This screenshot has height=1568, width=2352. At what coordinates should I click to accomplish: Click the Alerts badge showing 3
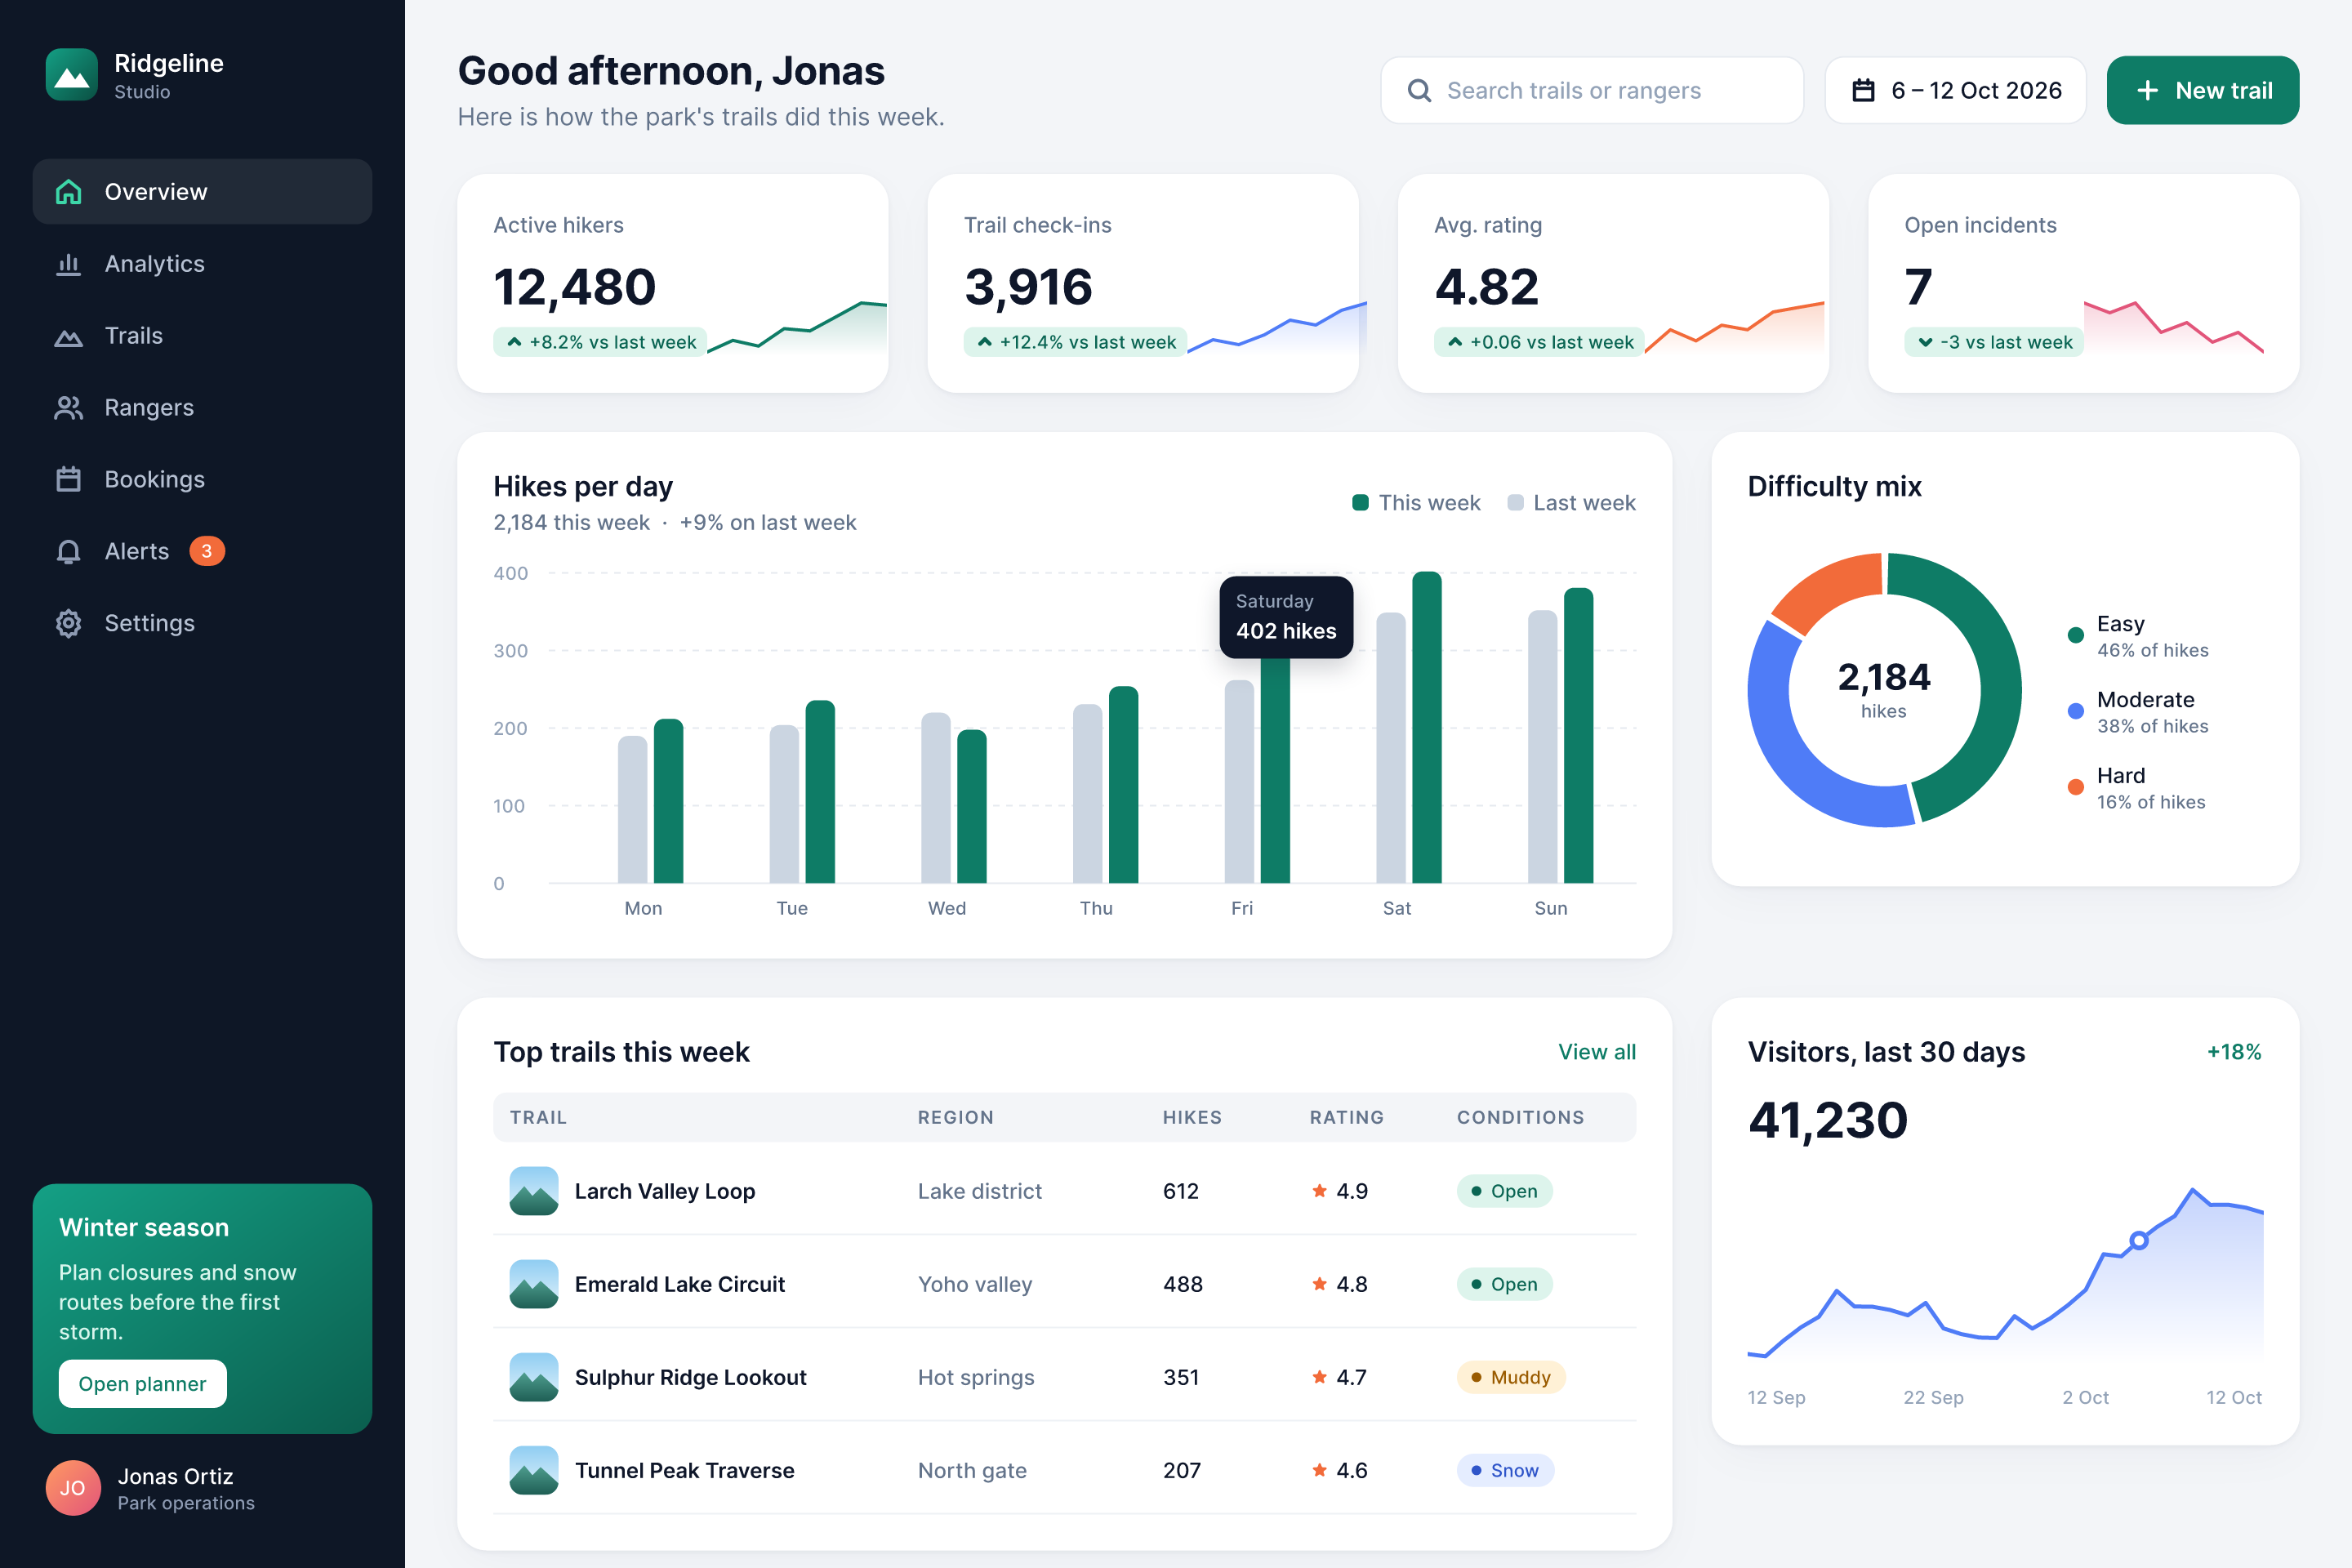207,551
